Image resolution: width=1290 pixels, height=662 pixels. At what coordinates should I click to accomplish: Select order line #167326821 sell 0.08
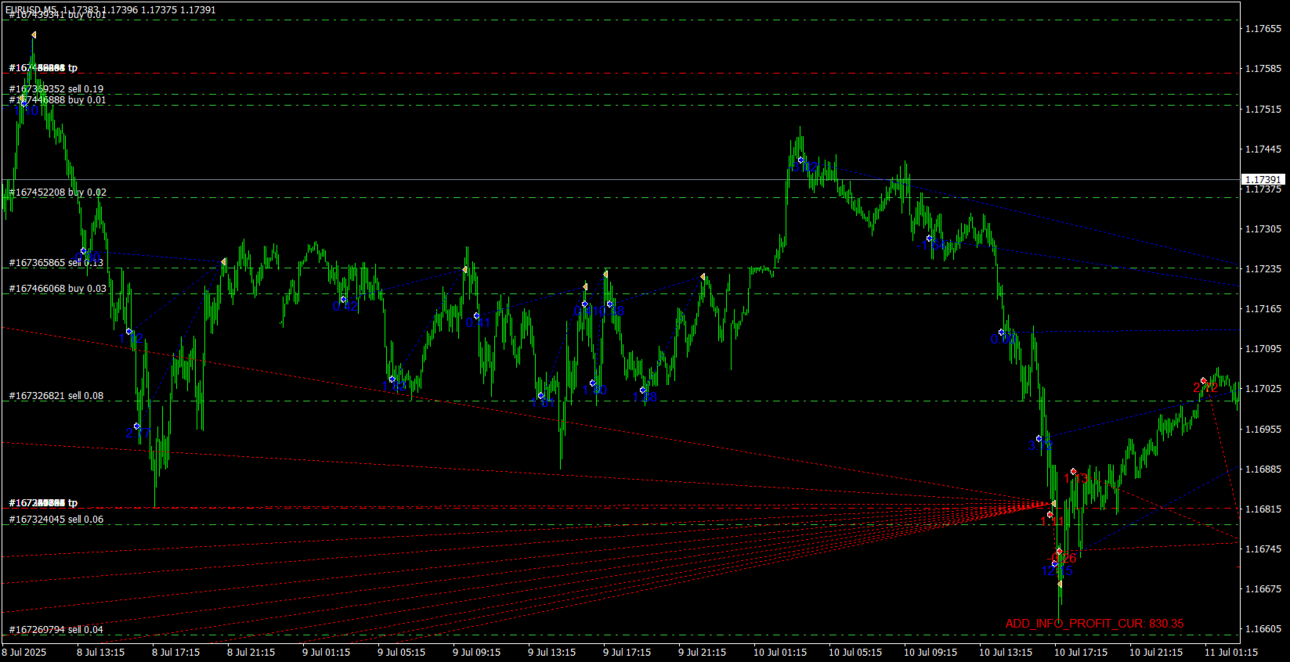57,396
